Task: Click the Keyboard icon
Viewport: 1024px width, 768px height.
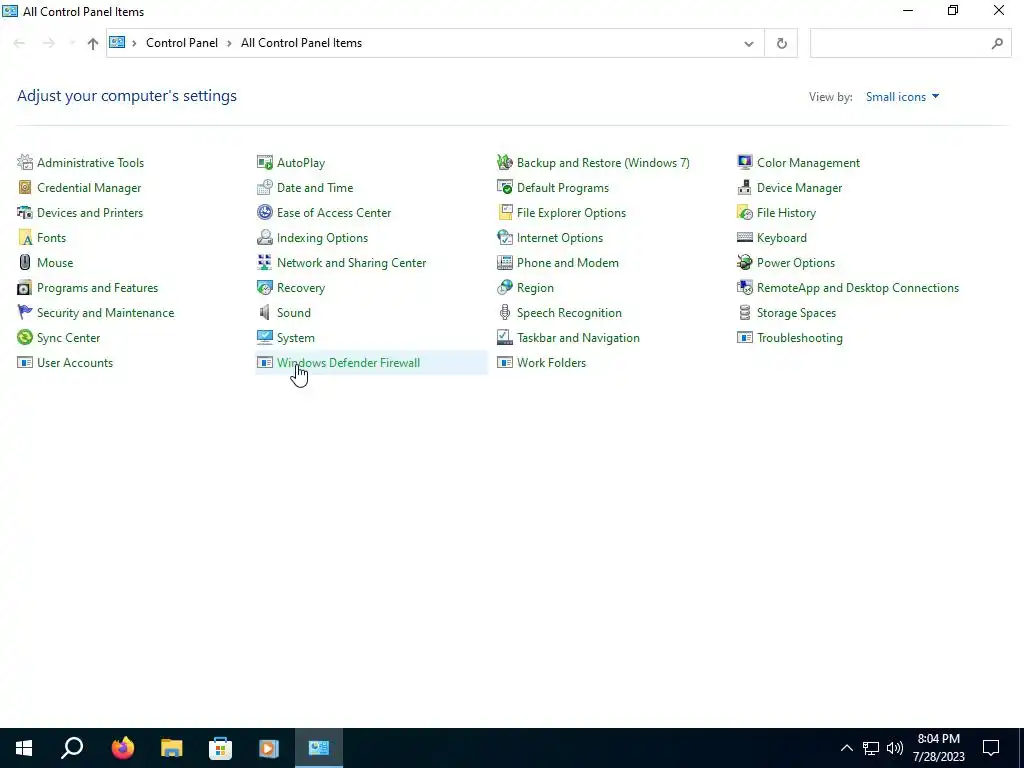Action: pos(744,238)
